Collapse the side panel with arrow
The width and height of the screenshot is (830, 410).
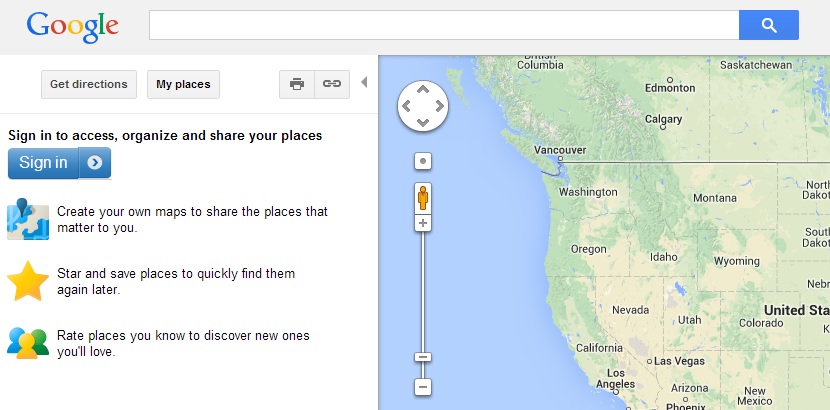pos(364,82)
